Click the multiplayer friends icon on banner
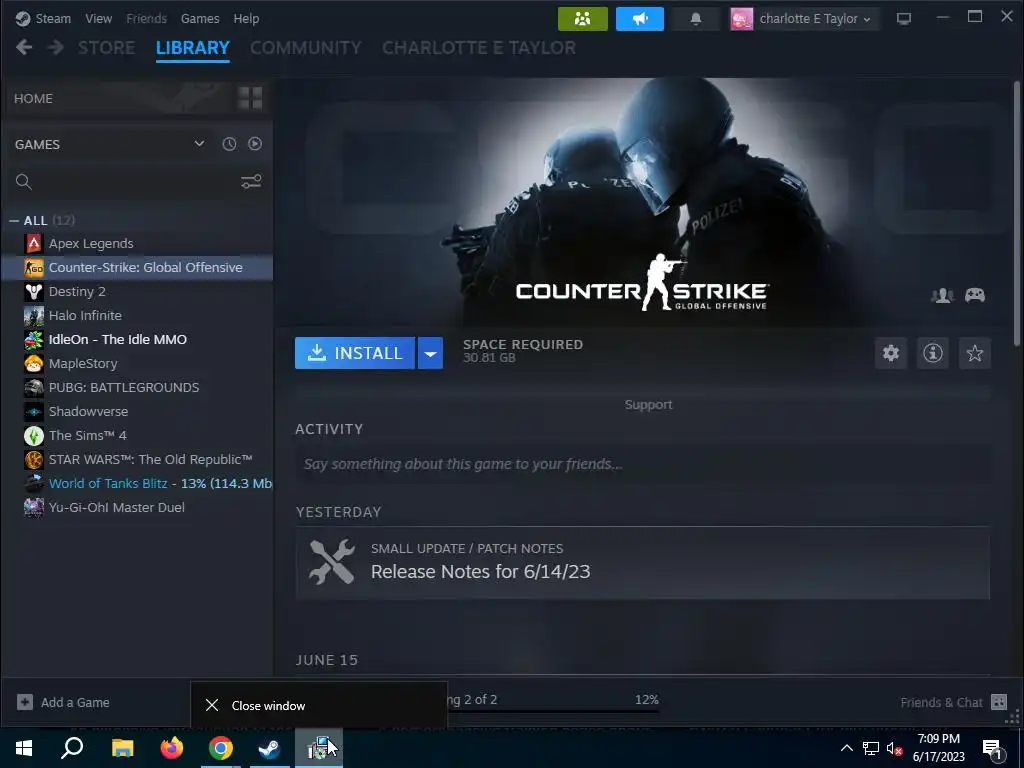 [x=942, y=295]
